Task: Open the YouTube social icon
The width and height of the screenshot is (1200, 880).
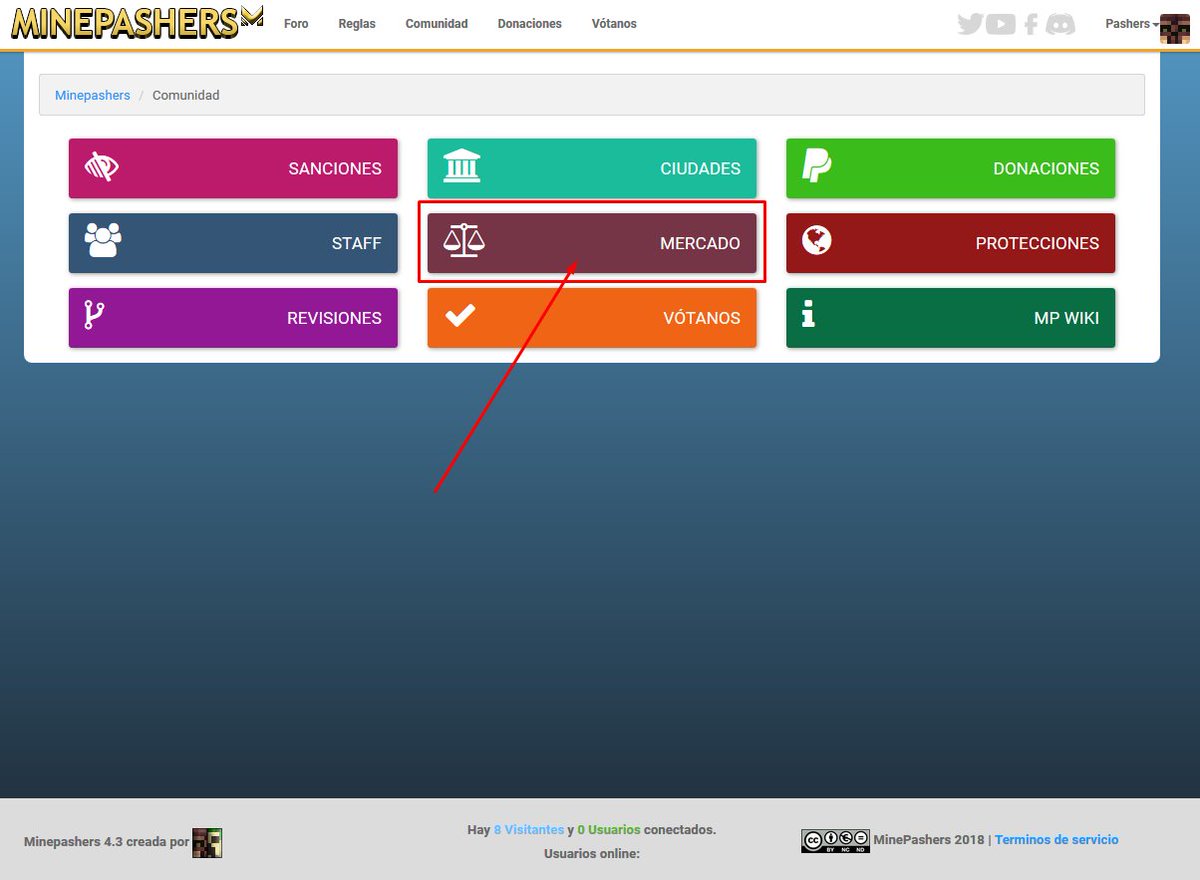Action: coord(1000,24)
